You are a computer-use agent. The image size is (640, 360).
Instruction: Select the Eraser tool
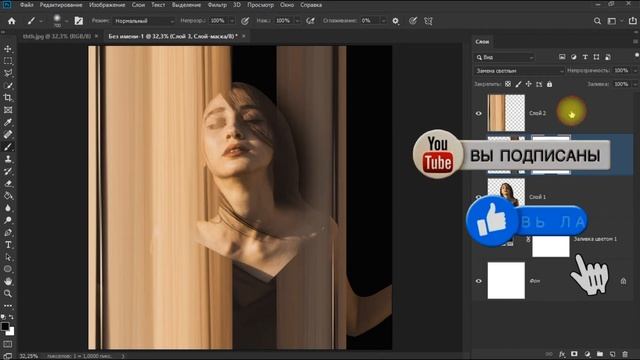(x=8, y=183)
